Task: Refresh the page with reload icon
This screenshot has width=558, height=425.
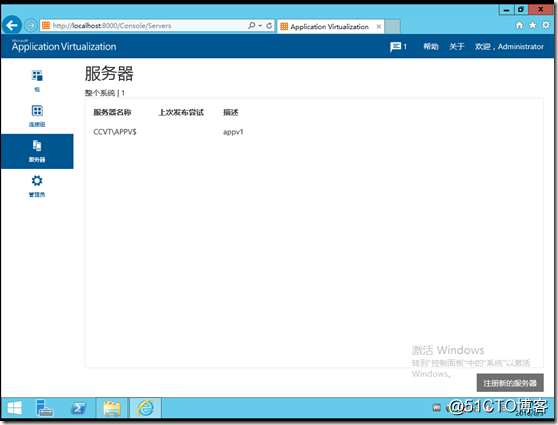Action: 269,26
